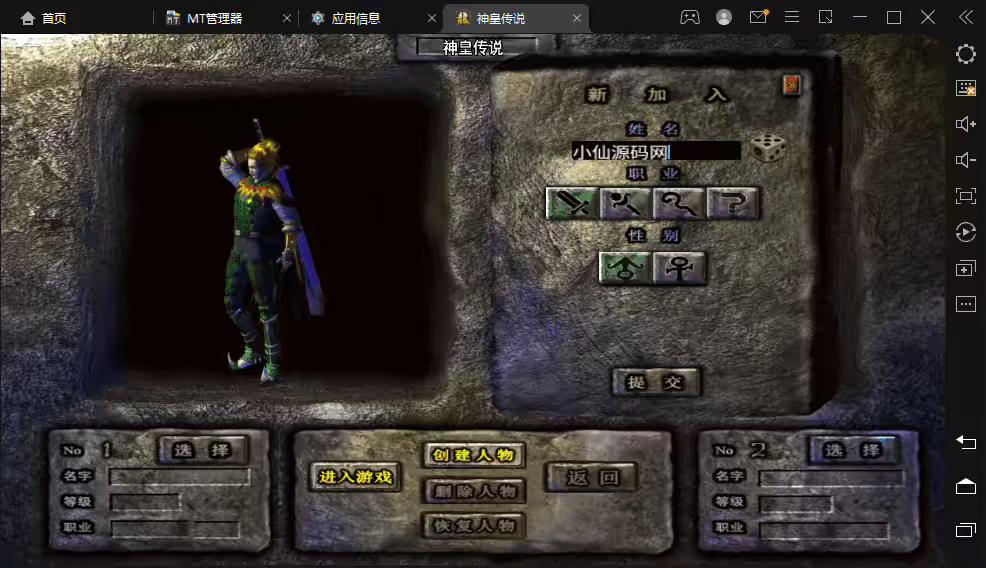This screenshot has height=568, width=986.
Task: Decrease the emulator volume
Action: point(966,160)
